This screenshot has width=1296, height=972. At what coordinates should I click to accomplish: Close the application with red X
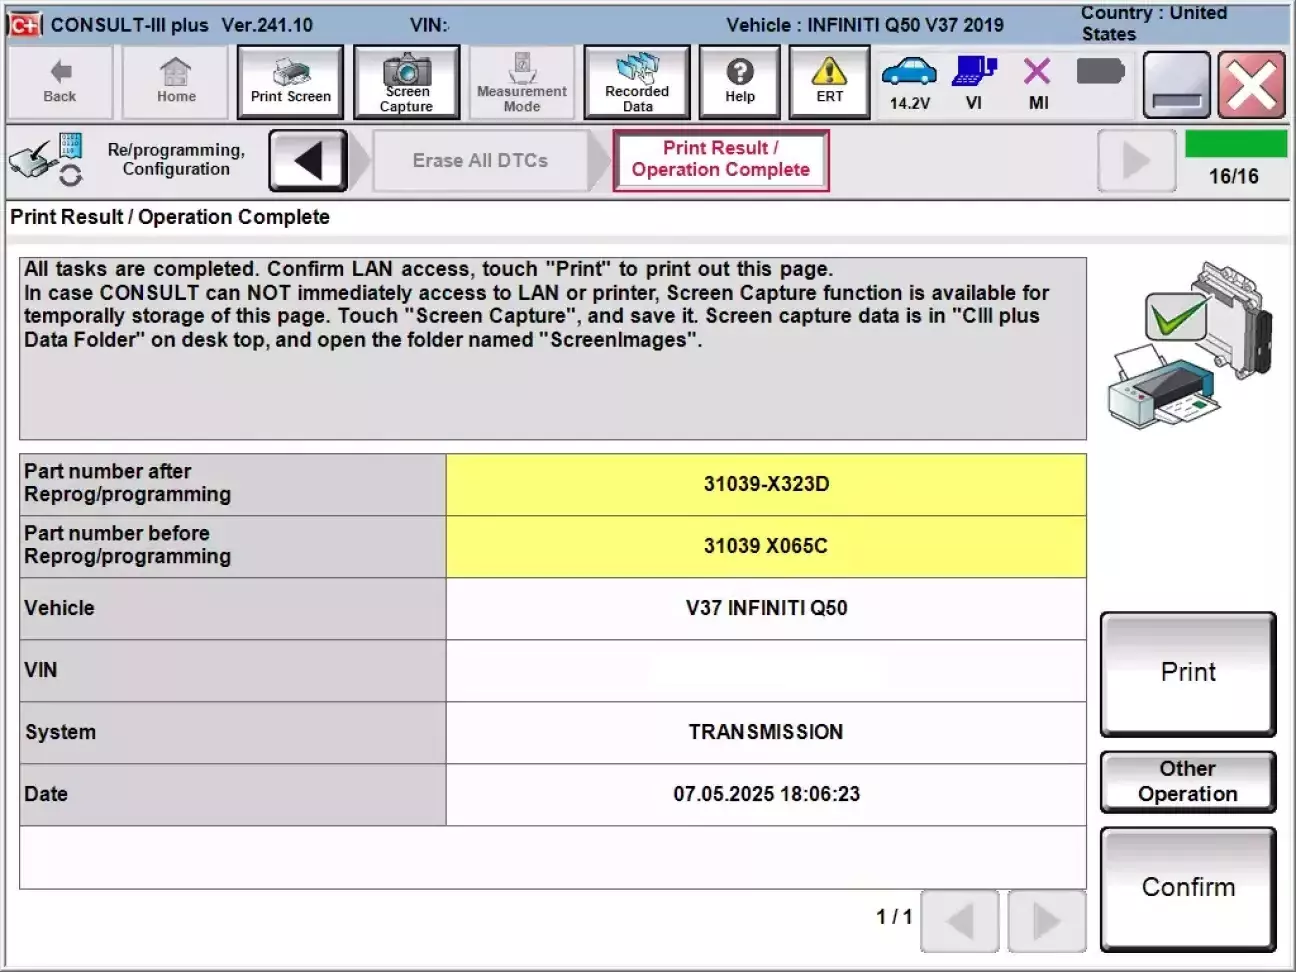1252,85
